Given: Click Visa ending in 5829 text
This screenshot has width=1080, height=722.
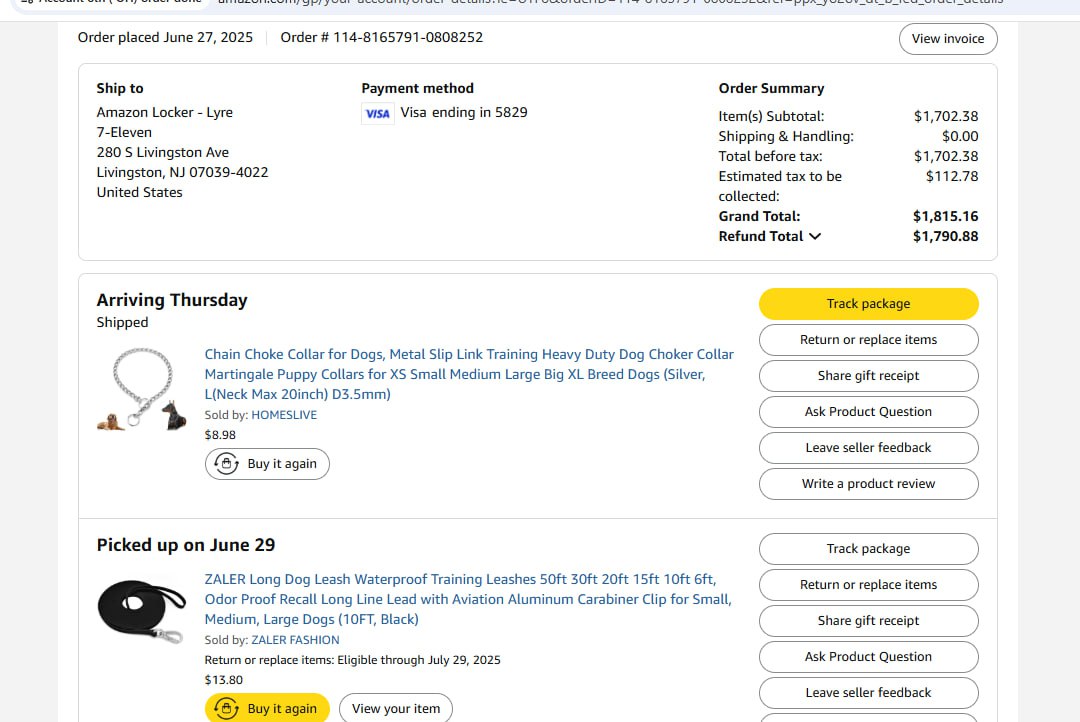Looking at the screenshot, I should pyautogui.click(x=464, y=112).
